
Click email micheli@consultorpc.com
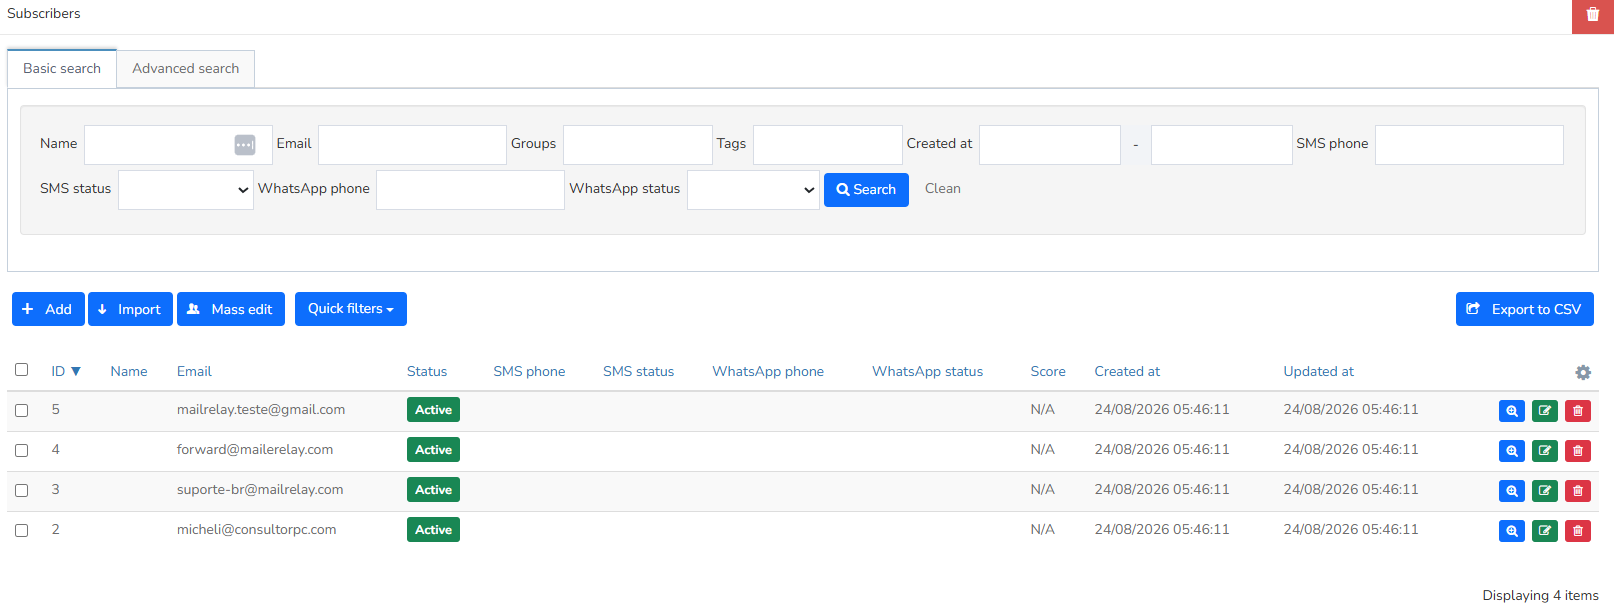click(x=256, y=530)
